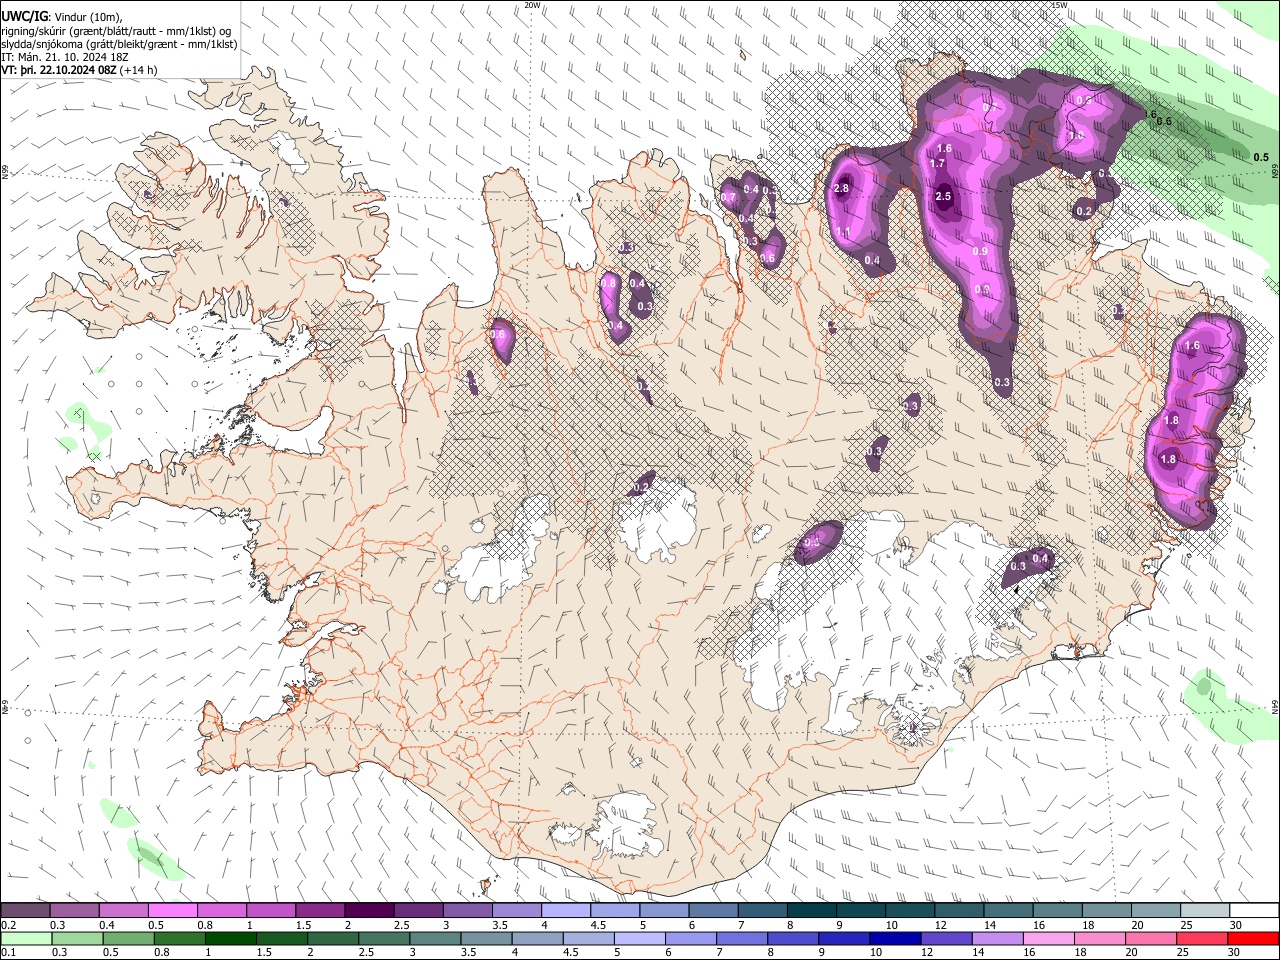Click the 'slydda/snjókoma (grátt/bleikt/grænt - mm/1klst)' line
The width and height of the screenshot is (1280, 960).
tap(119, 44)
